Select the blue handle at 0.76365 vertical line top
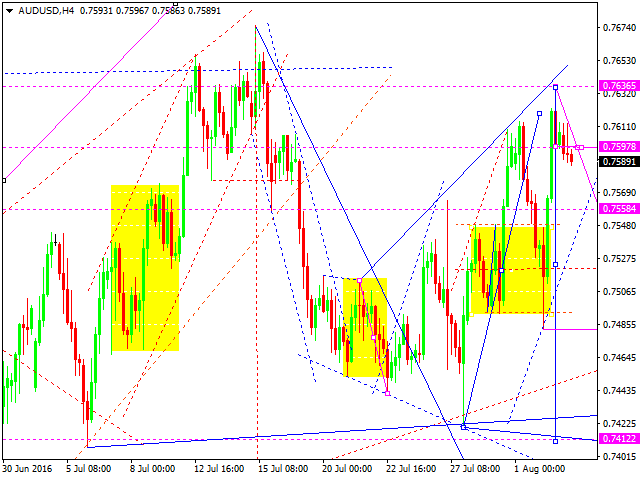The width and height of the screenshot is (640, 480). pos(556,87)
